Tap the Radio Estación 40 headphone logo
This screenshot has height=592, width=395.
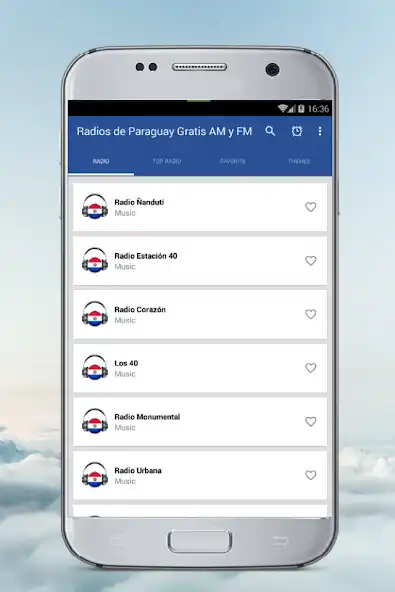click(x=95, y=260)
